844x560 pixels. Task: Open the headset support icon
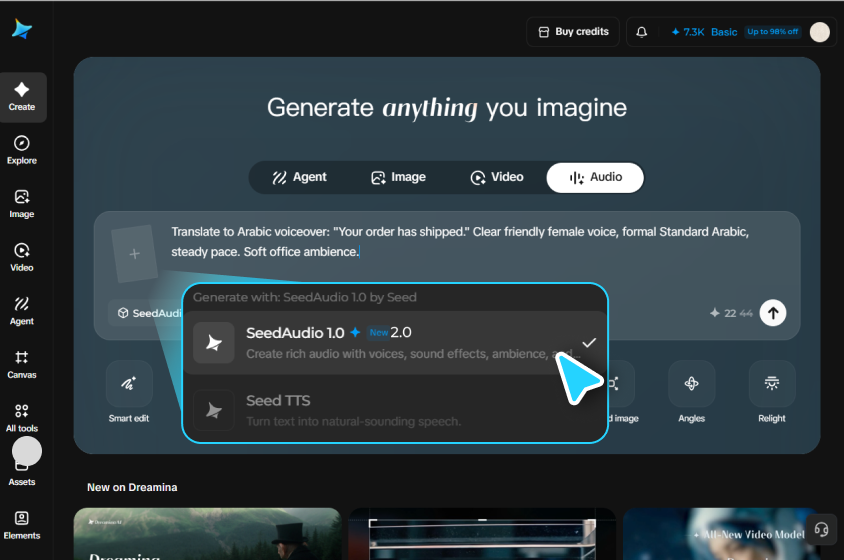[x=821, y=529]
